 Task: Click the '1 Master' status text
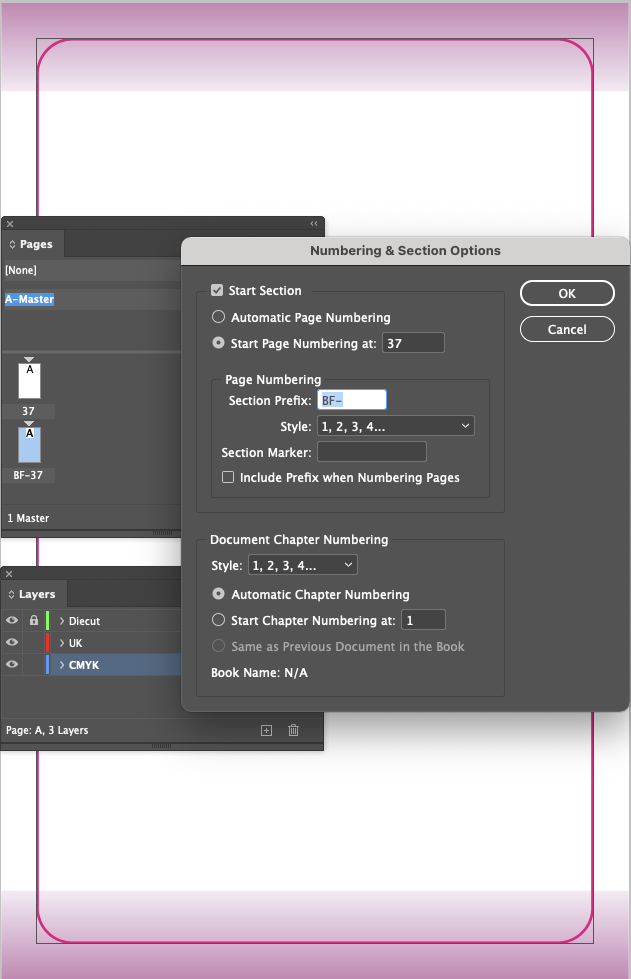click(28, 518)
